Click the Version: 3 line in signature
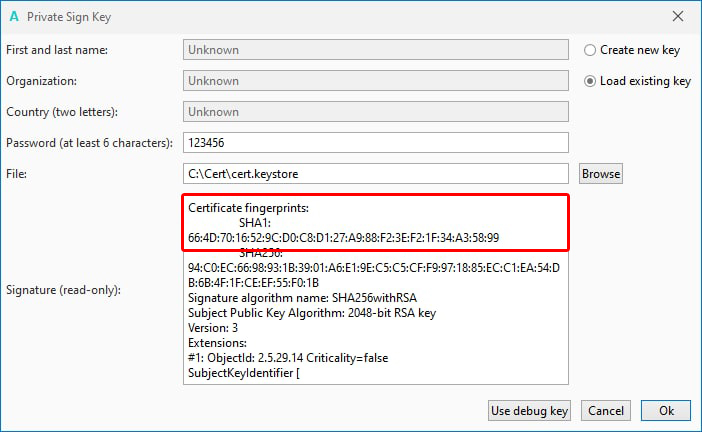702x432 pixels. (213, 328)
